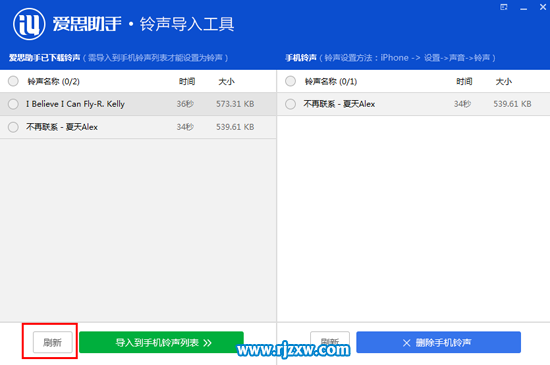Click the window menu icon beside minimize

point(504,7)
